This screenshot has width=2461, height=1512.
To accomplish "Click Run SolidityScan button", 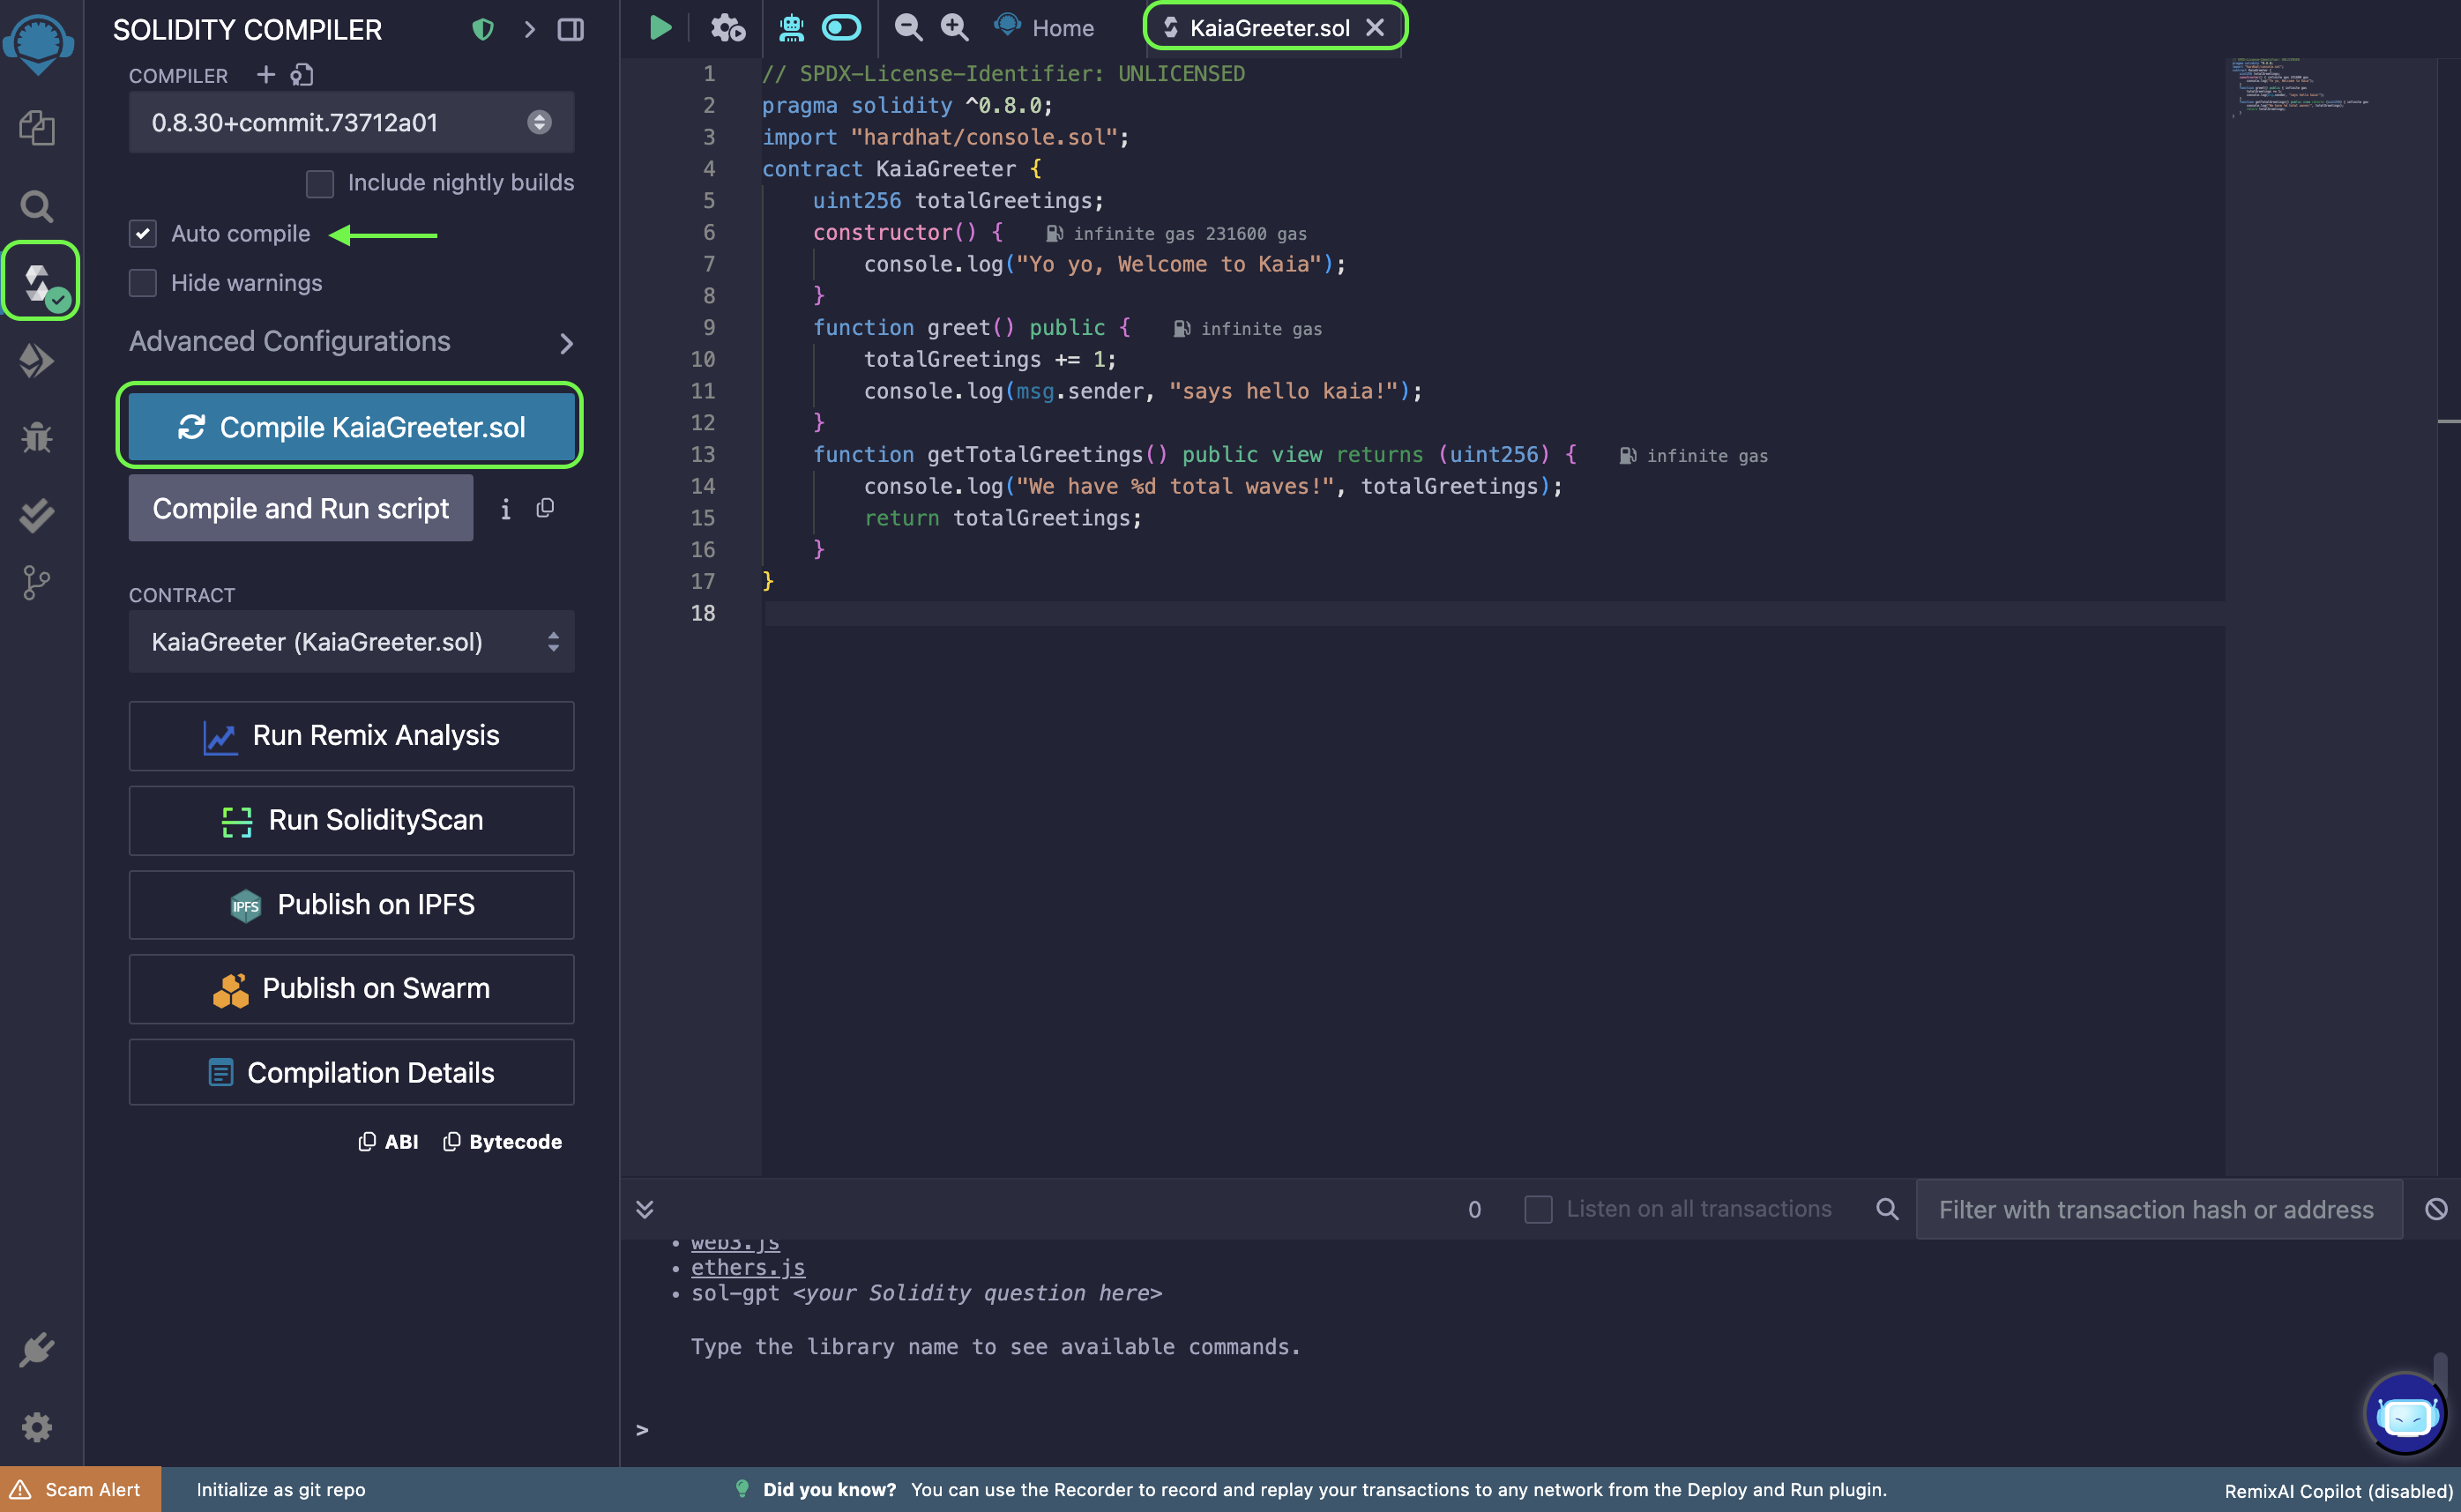I will (351, 820).
